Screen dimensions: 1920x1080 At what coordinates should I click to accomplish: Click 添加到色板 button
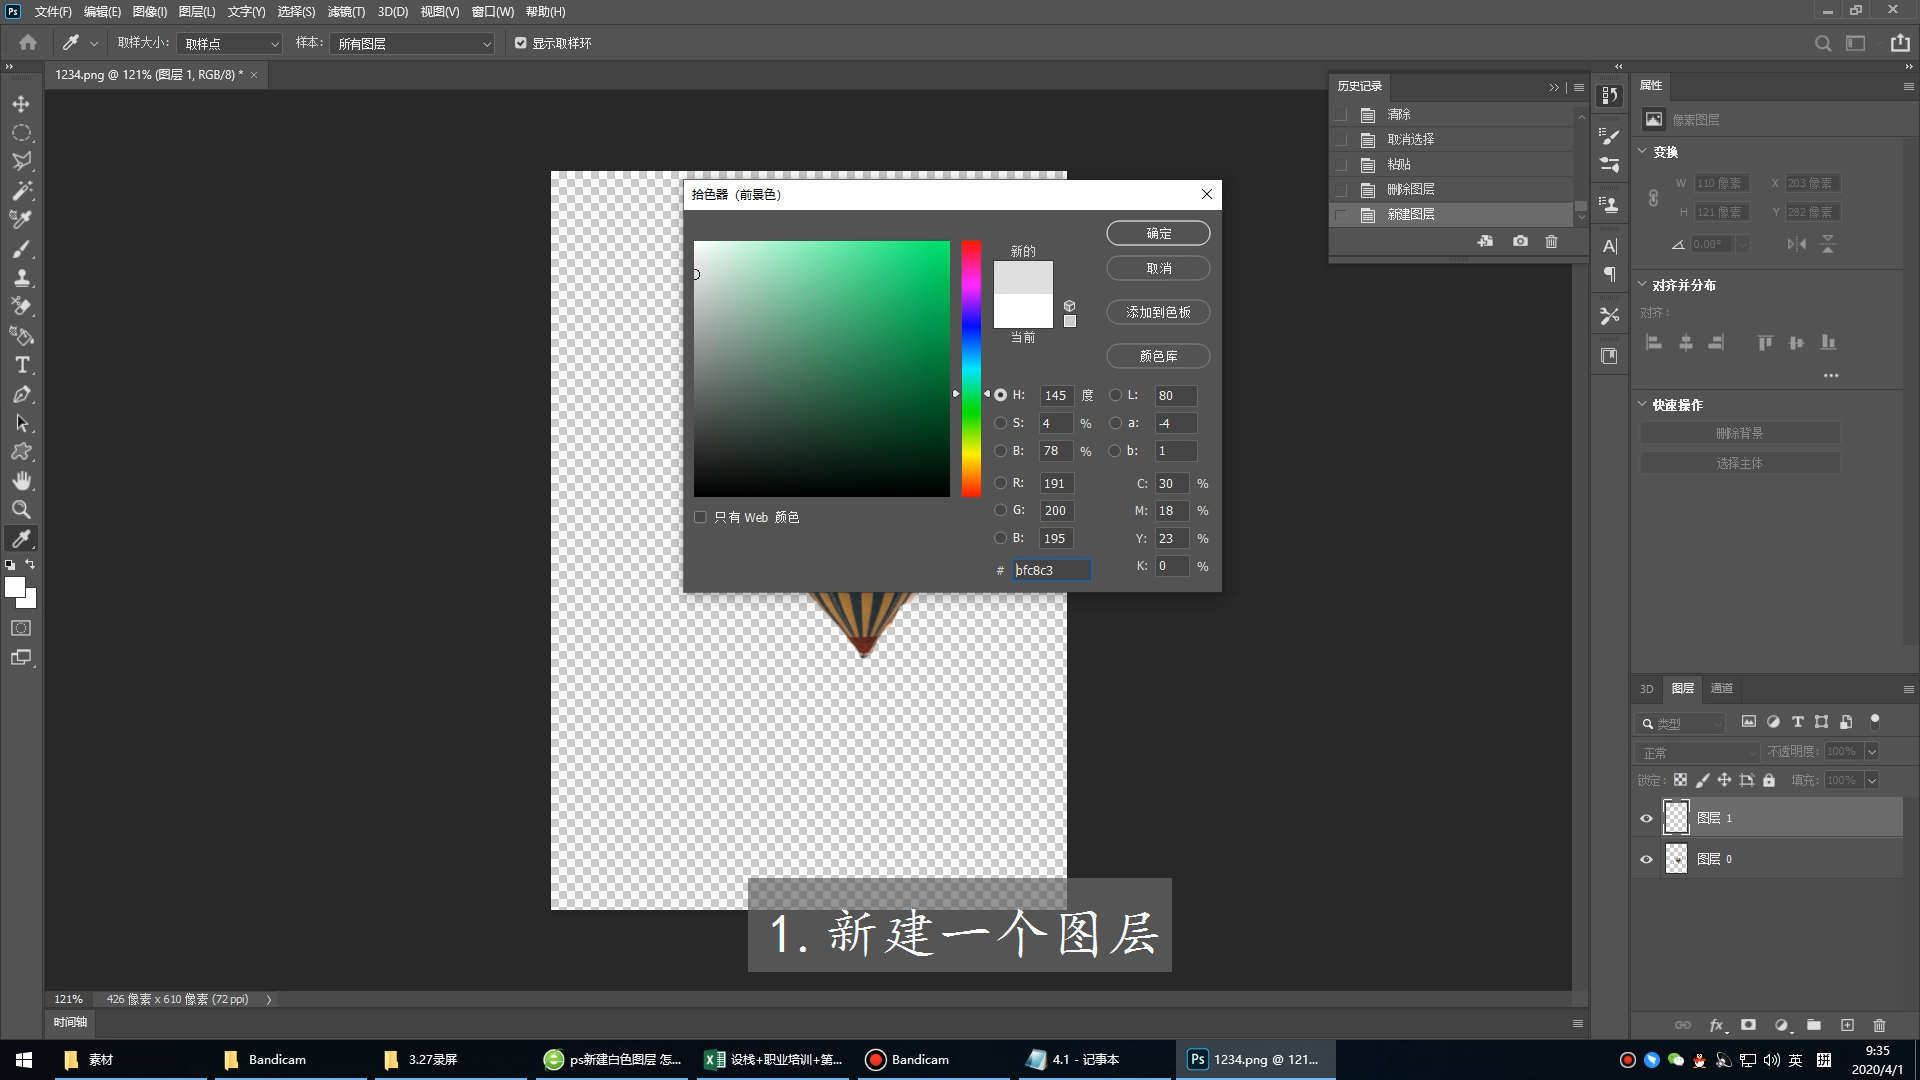[x=1156, y=313]
